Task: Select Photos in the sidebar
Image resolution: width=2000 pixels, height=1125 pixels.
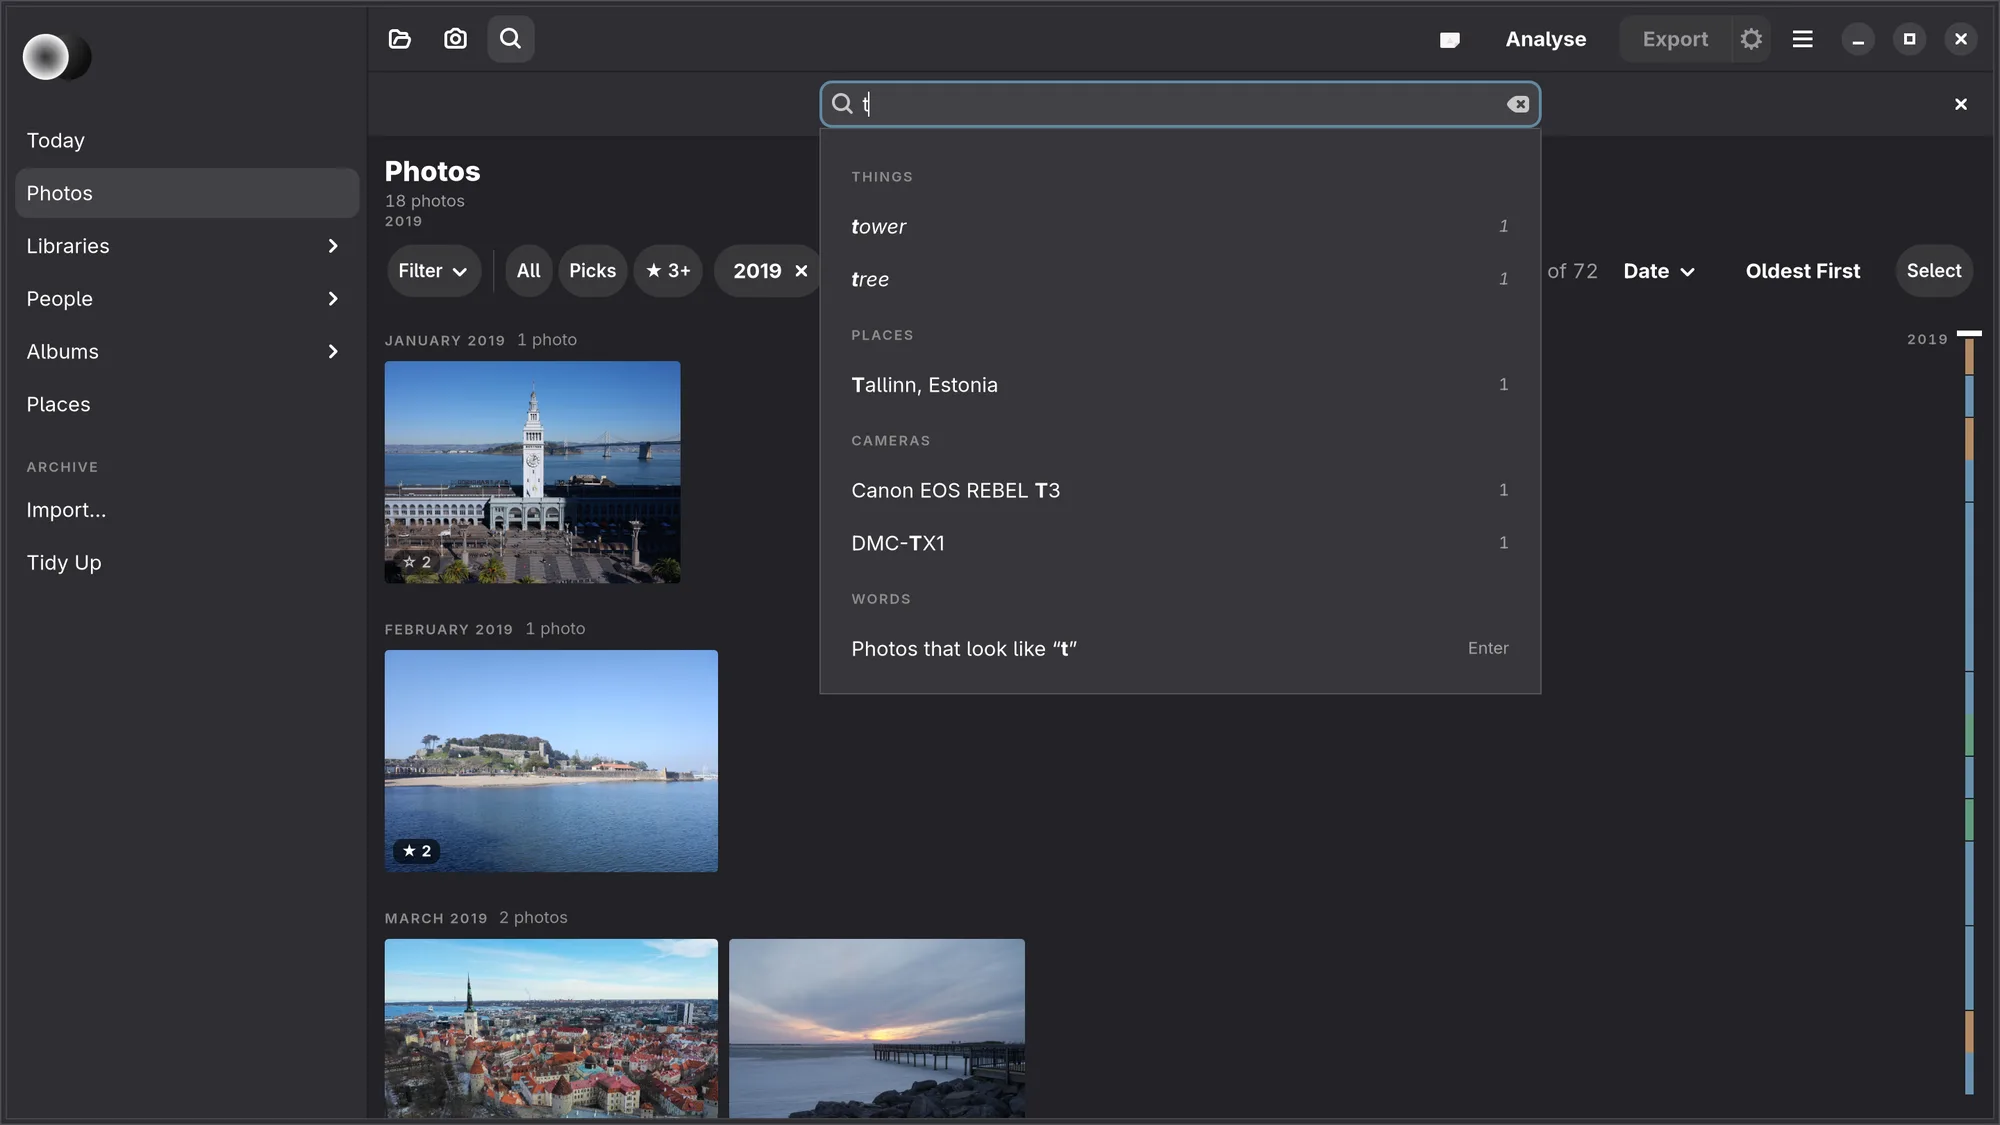Action: [187, 193]
